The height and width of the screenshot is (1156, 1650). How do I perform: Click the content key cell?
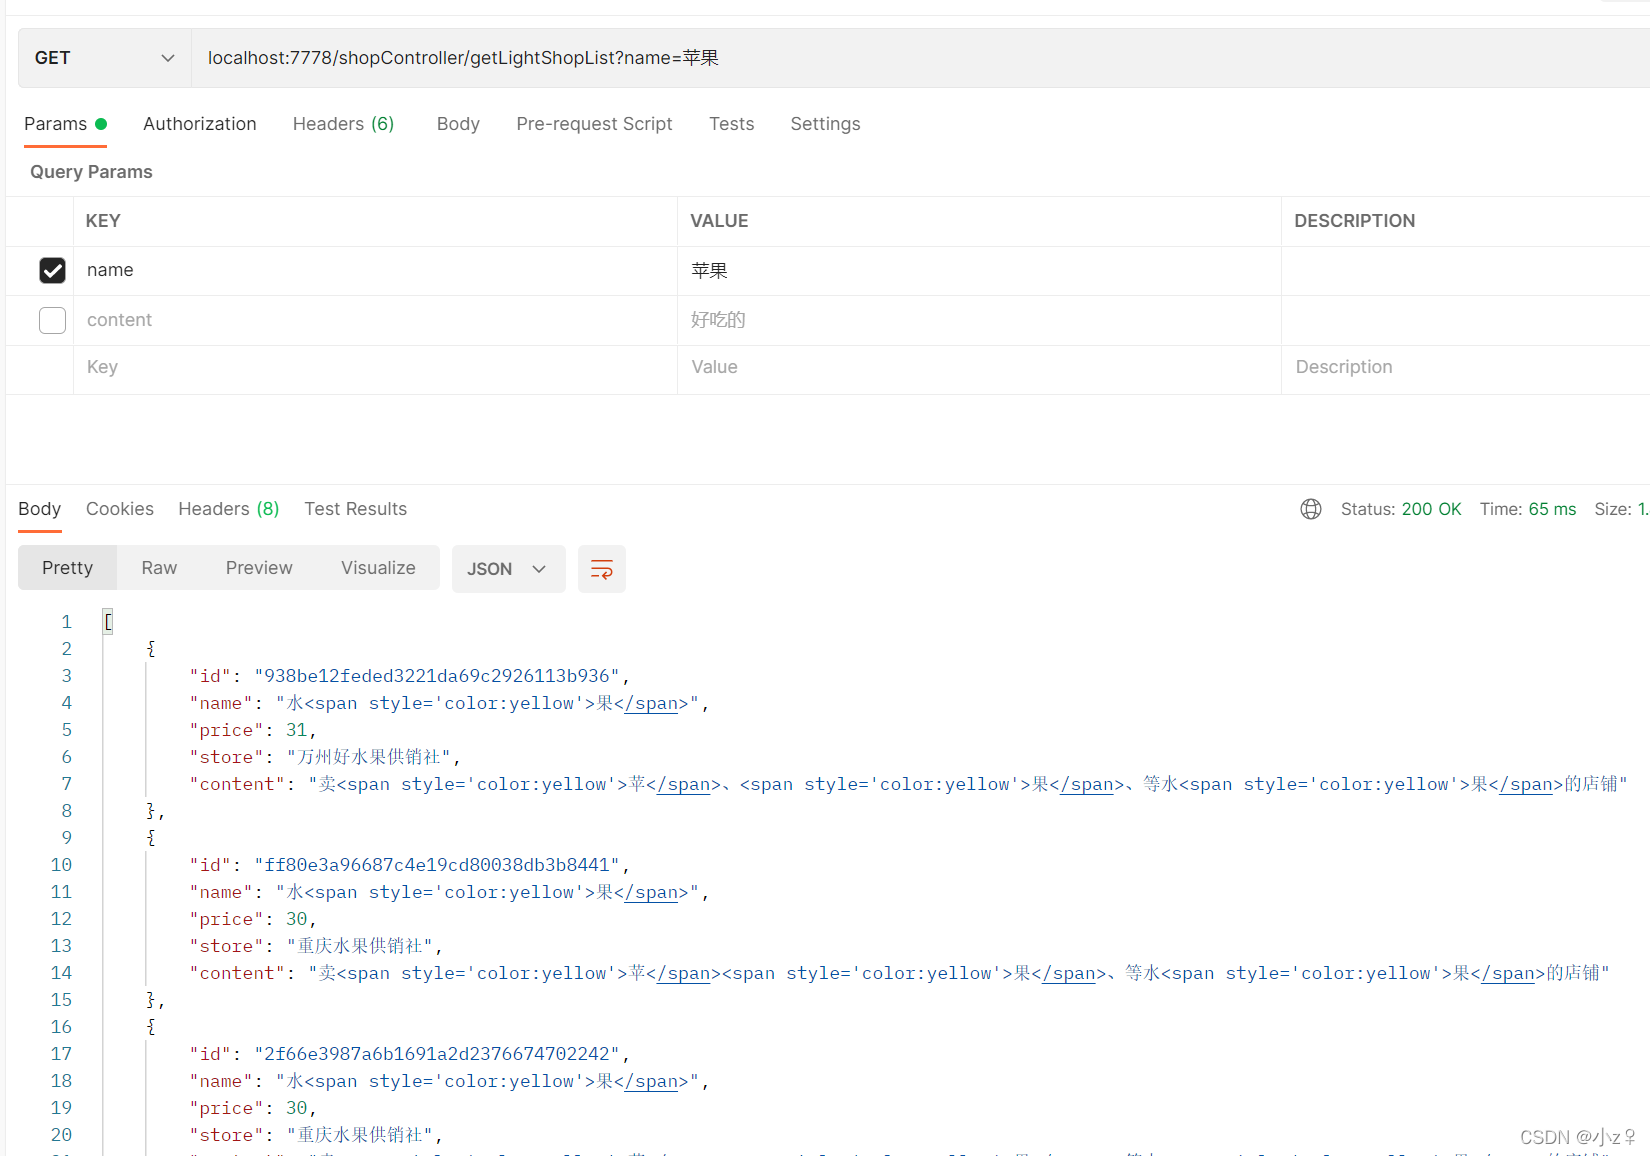tap(375, 320)
